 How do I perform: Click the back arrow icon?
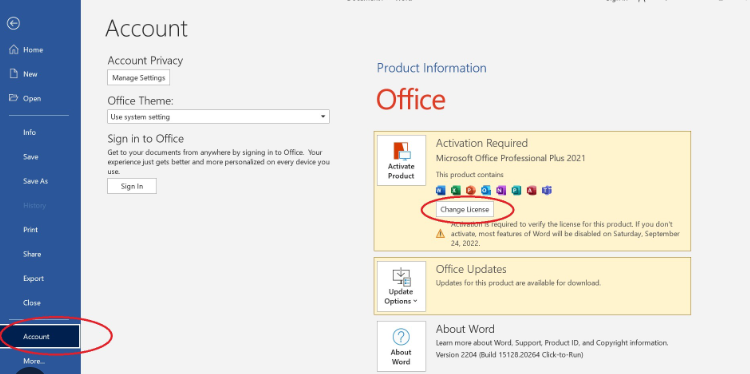pyautogui.click(x=13, y=23)
